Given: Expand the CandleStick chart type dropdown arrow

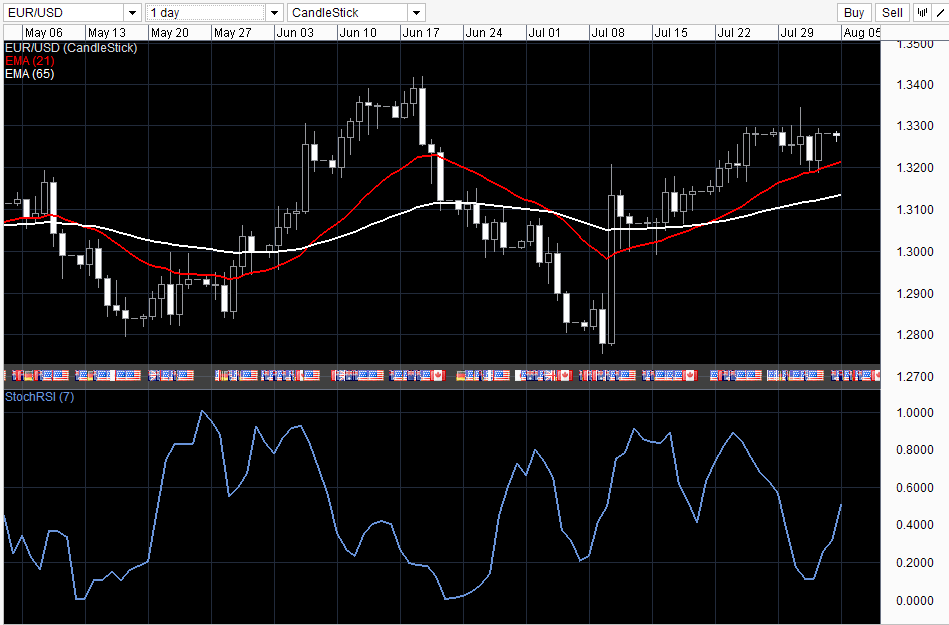Looking at the screenshot, I should click(416, 13).
